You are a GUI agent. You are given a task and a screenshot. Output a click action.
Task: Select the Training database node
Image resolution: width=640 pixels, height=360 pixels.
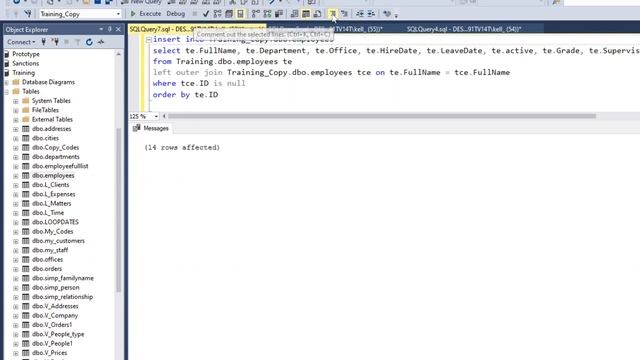point(23,73)
